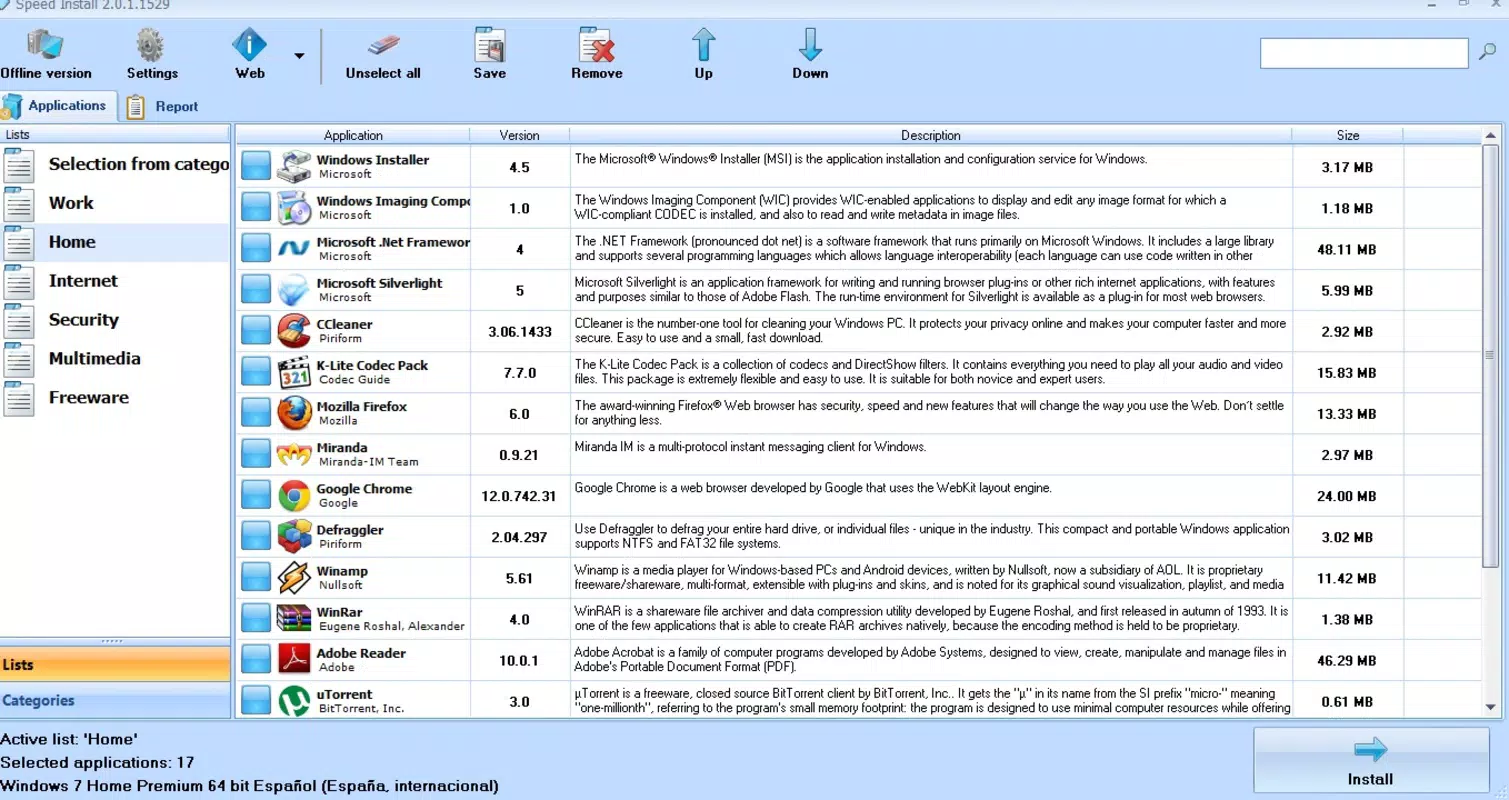Sort by Application column header

coord(353,135)
